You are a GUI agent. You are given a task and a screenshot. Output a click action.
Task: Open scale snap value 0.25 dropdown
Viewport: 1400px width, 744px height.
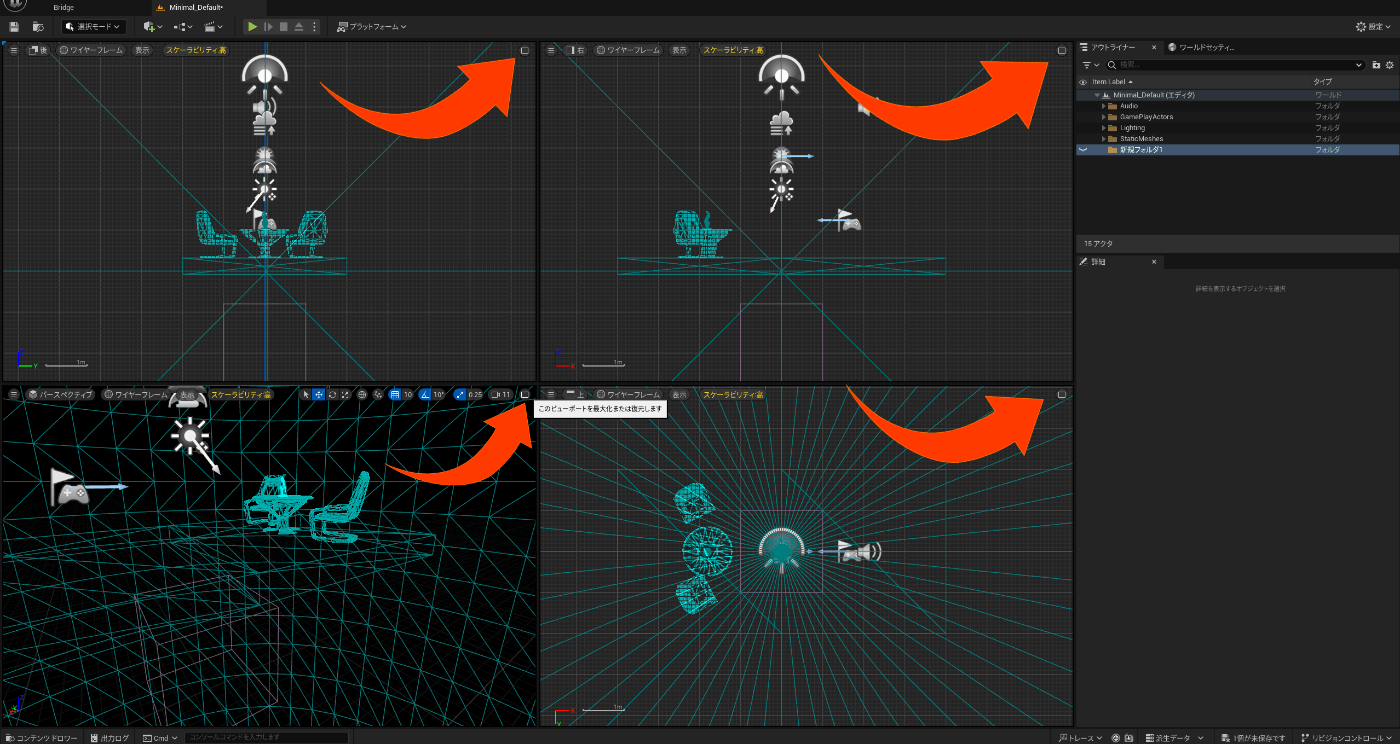coord(476,395)
